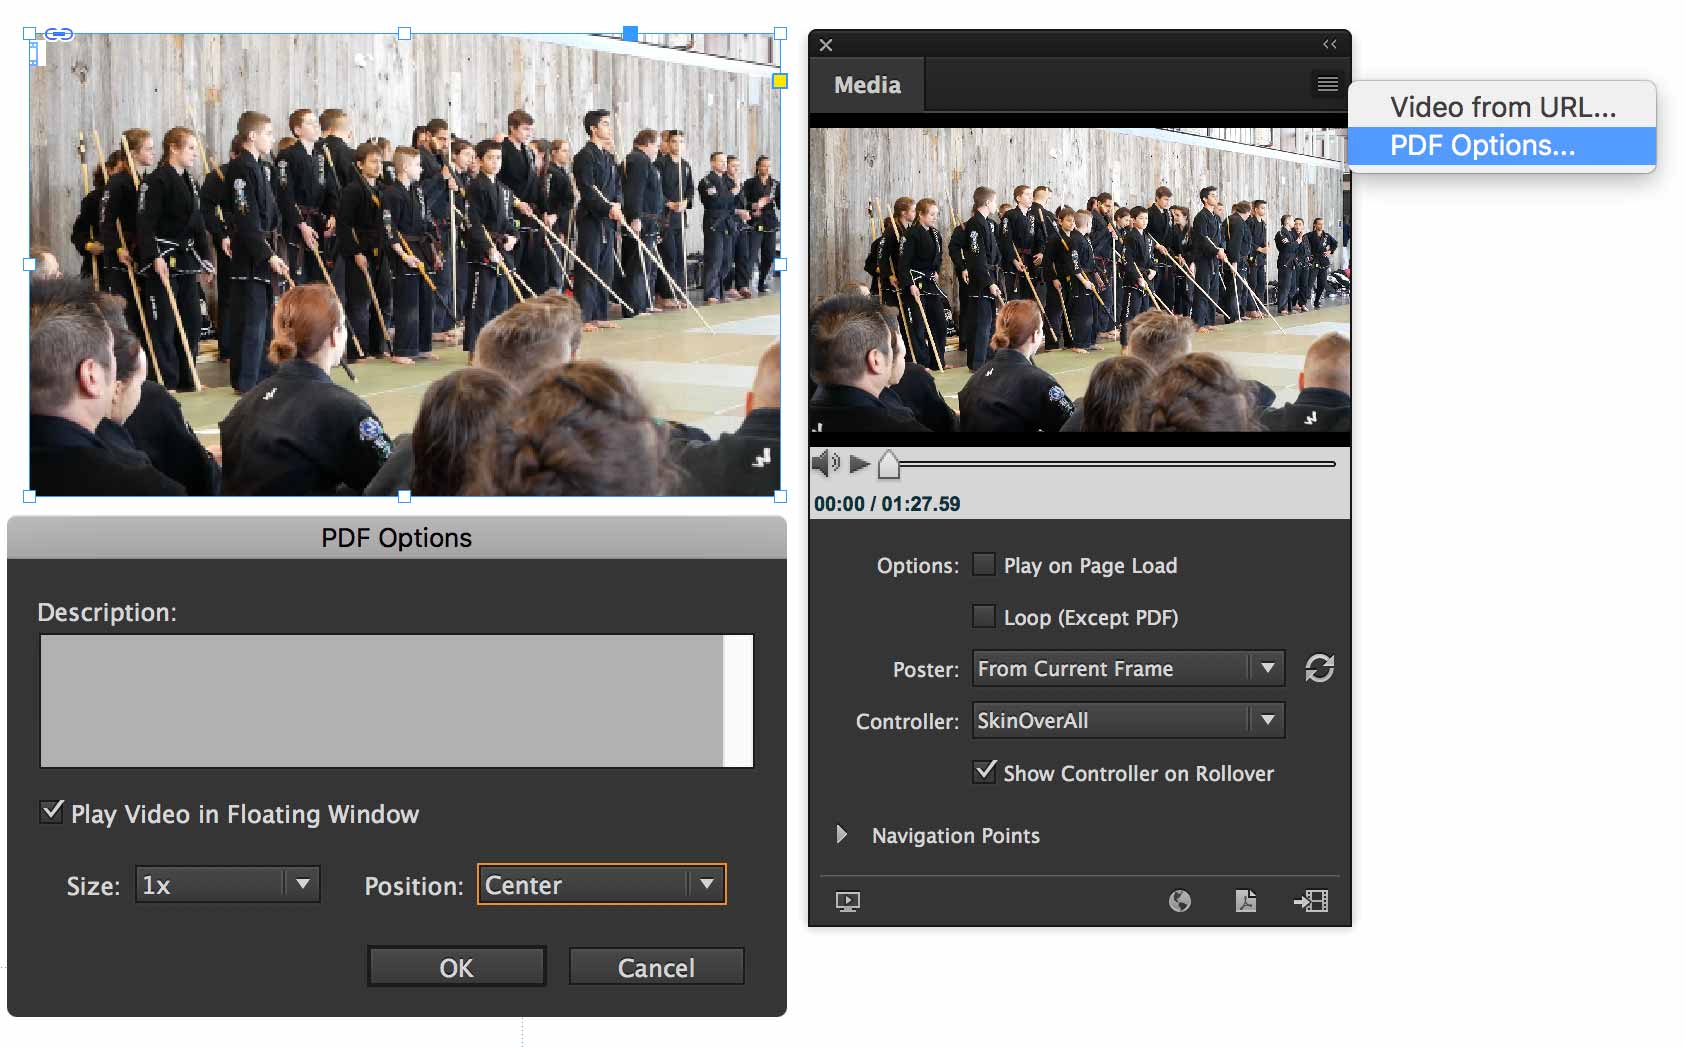Click the Export PDF options icon
Screen dimensions: 1686x1047
[1246, 901]
